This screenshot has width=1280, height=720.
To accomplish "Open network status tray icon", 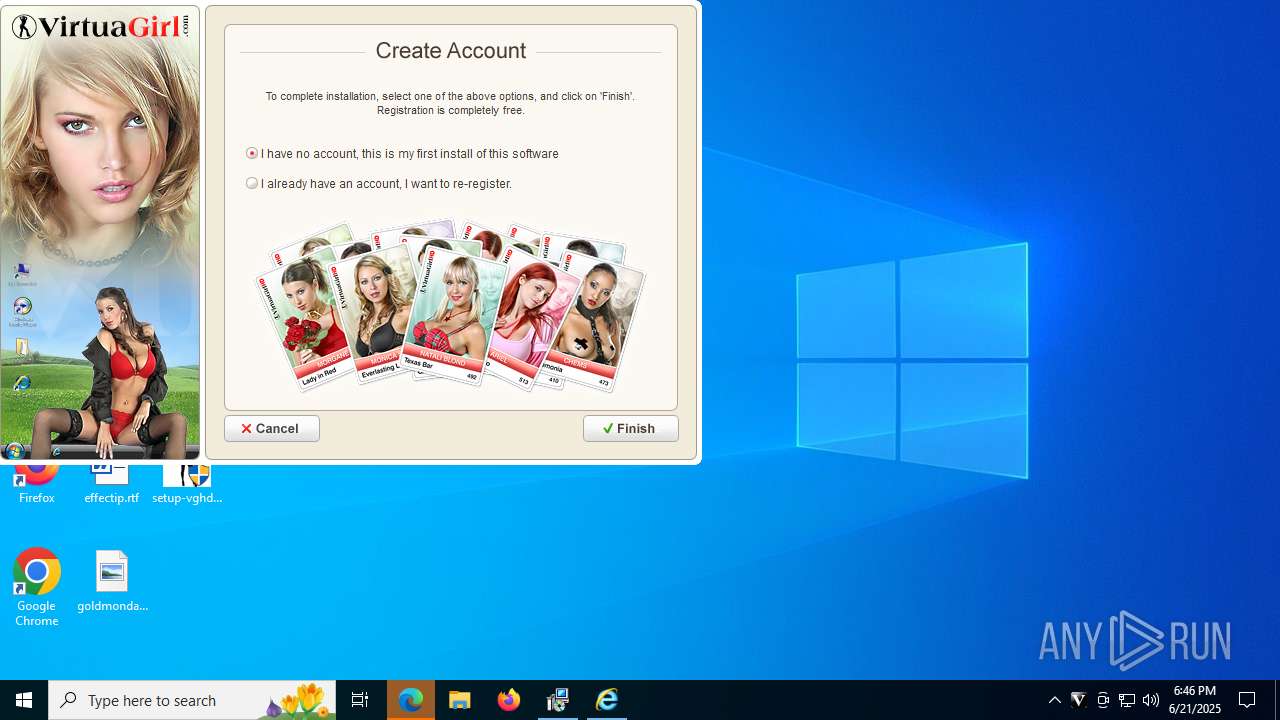I will (x=1127, y=700).
